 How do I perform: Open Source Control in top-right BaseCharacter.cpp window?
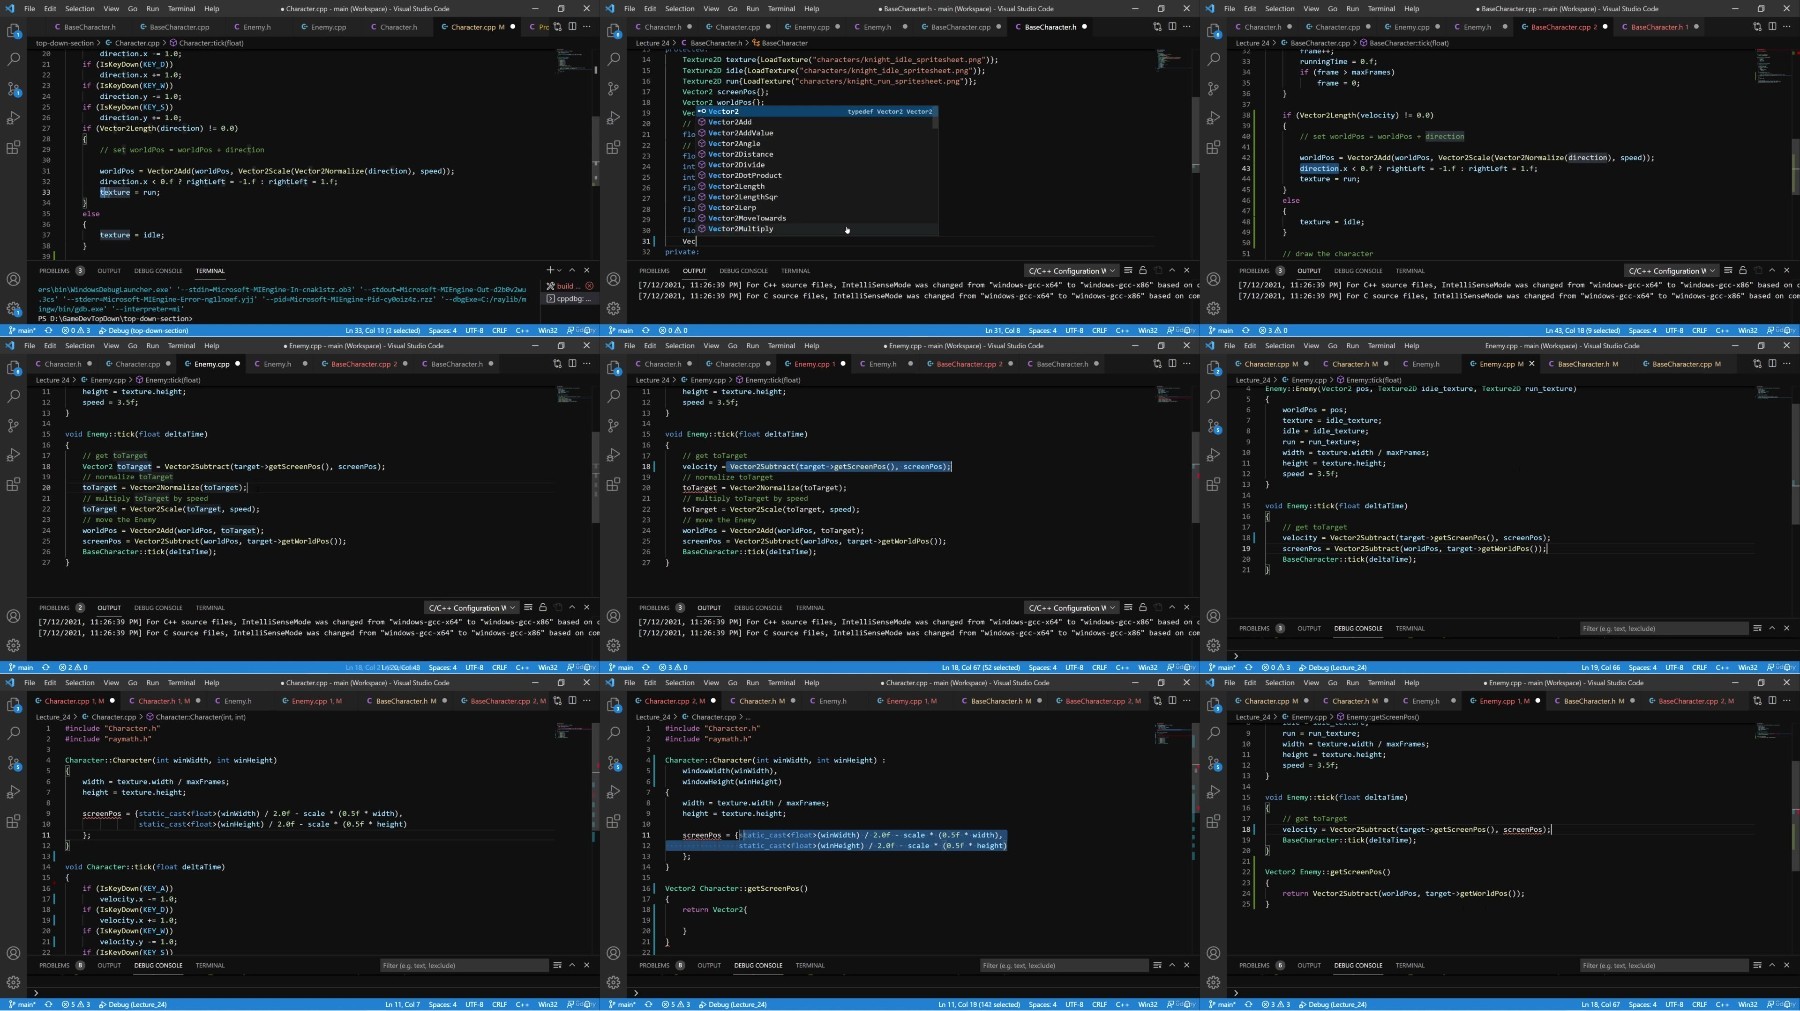tap(1213, 89)
